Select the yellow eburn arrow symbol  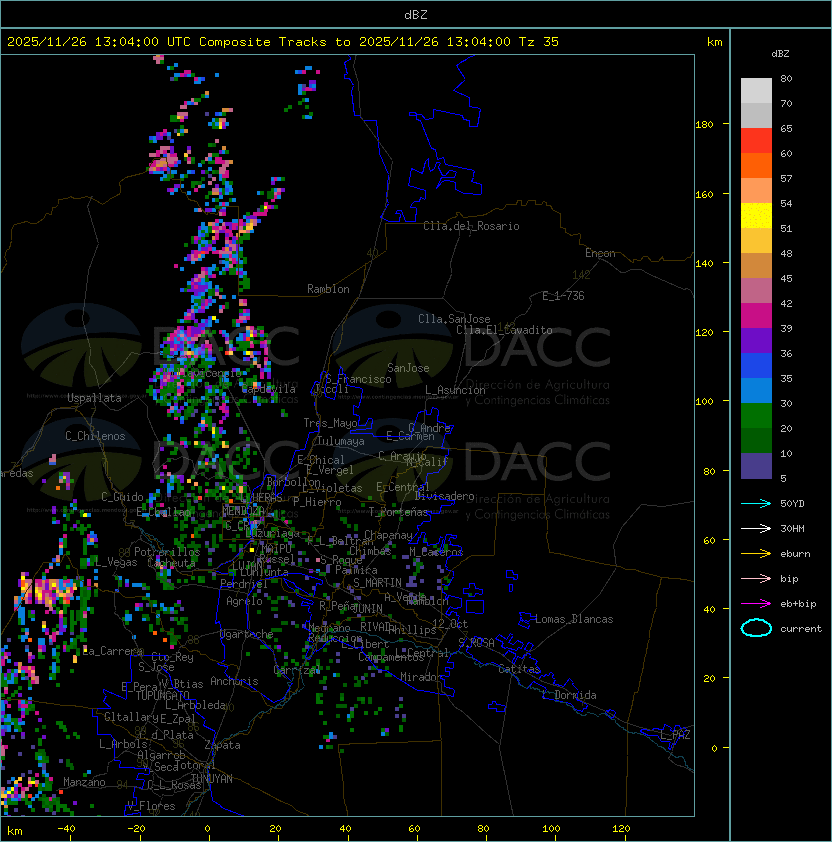(756, 554)
